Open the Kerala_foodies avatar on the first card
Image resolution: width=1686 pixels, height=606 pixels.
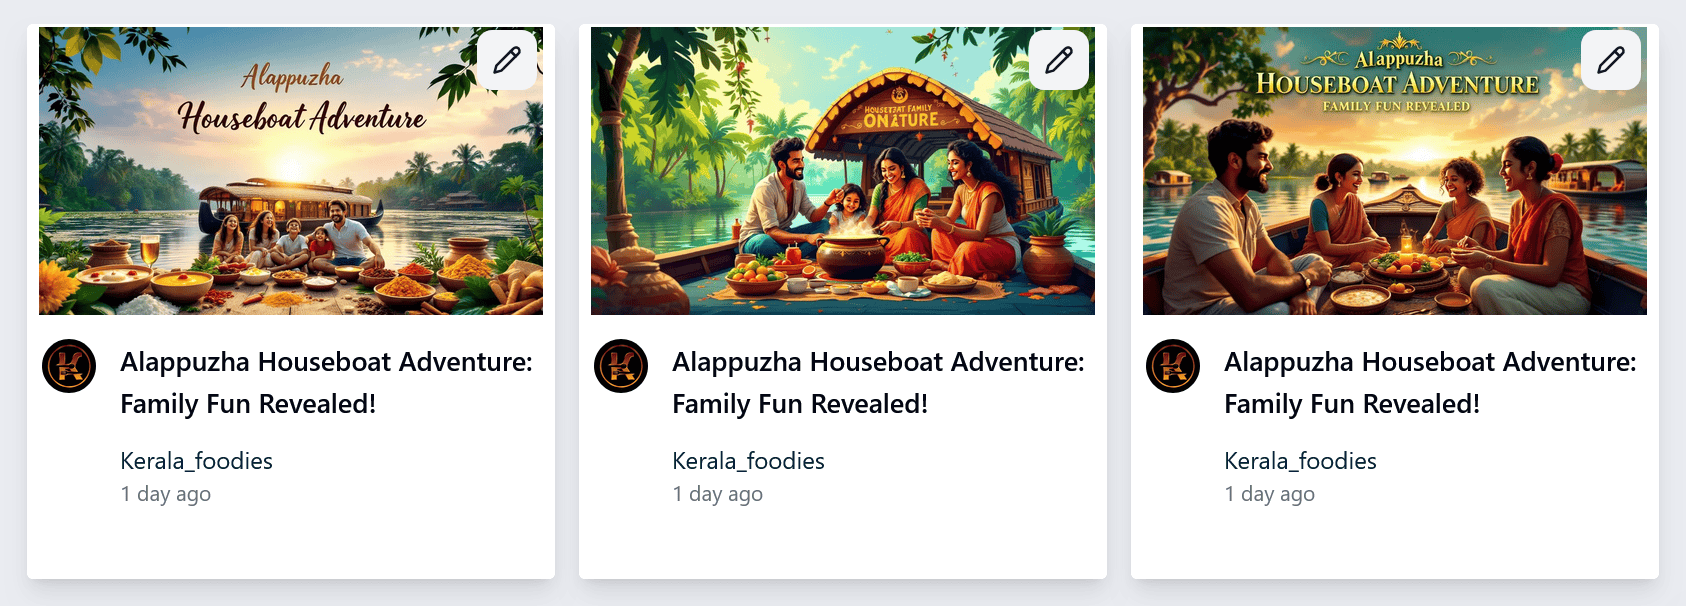(69, 366)
